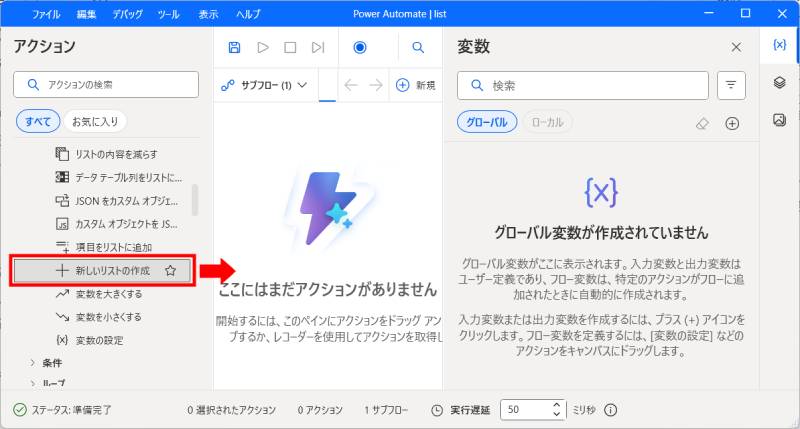Open run delay info icon
Viewport: 800px width, 429px height.
(x=611, y=410)
